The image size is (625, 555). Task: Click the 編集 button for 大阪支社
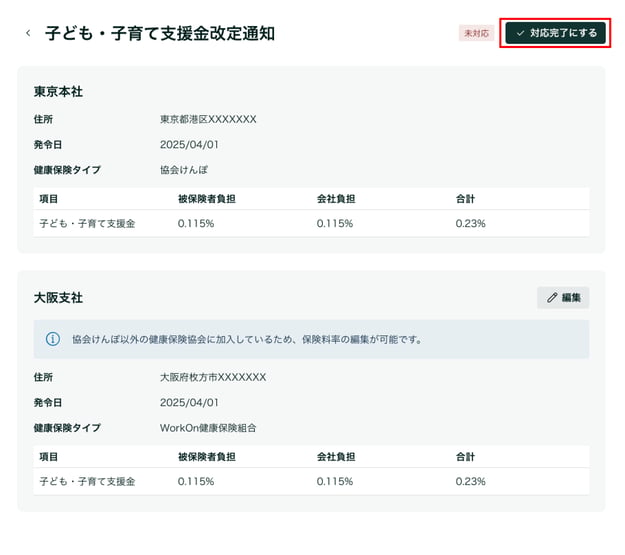point(563,297)
